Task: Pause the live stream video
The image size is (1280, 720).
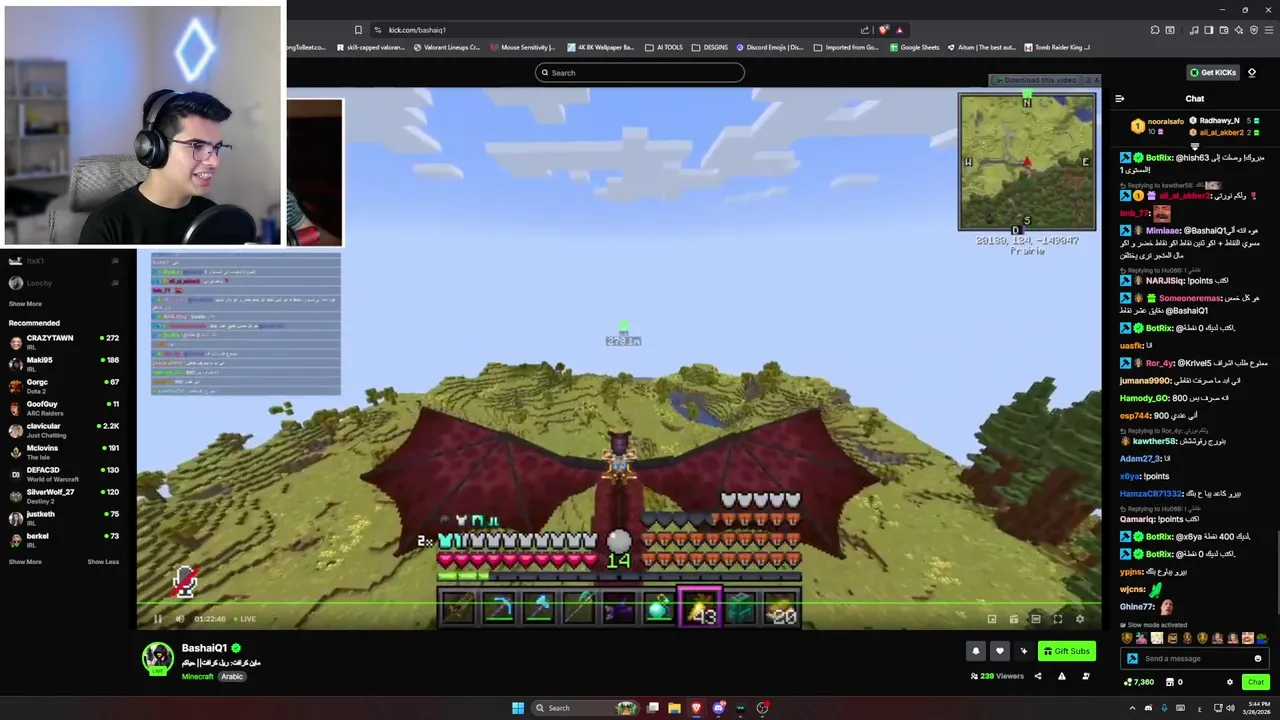Action: (x=157, y=619)
